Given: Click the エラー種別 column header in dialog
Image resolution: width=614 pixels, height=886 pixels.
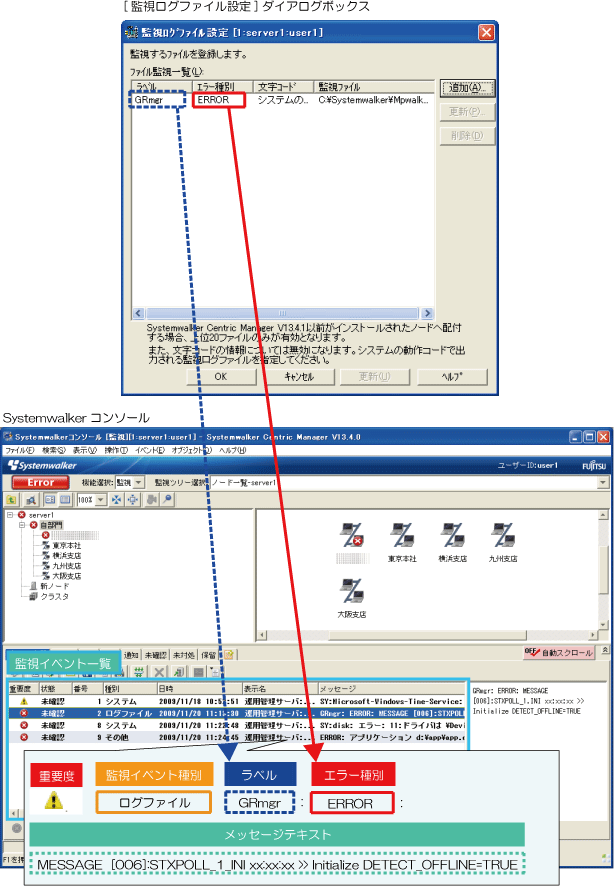Looking at the screenshot, I should pos(222,86).
